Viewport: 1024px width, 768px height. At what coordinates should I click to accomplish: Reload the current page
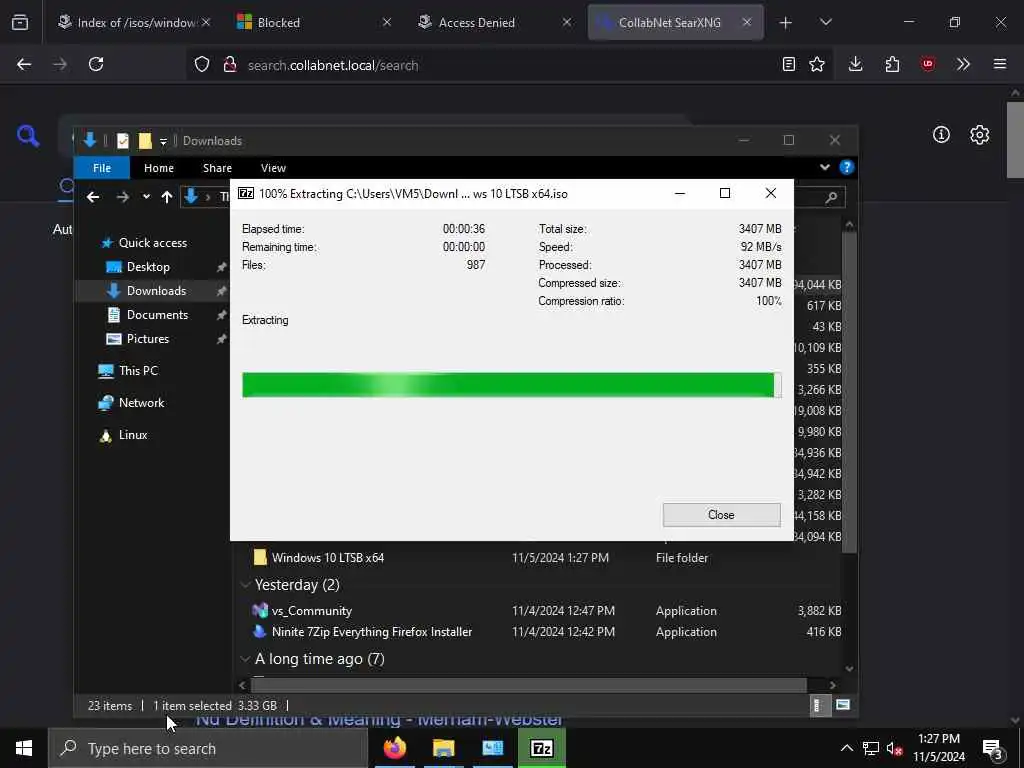[x=96, y=64]
